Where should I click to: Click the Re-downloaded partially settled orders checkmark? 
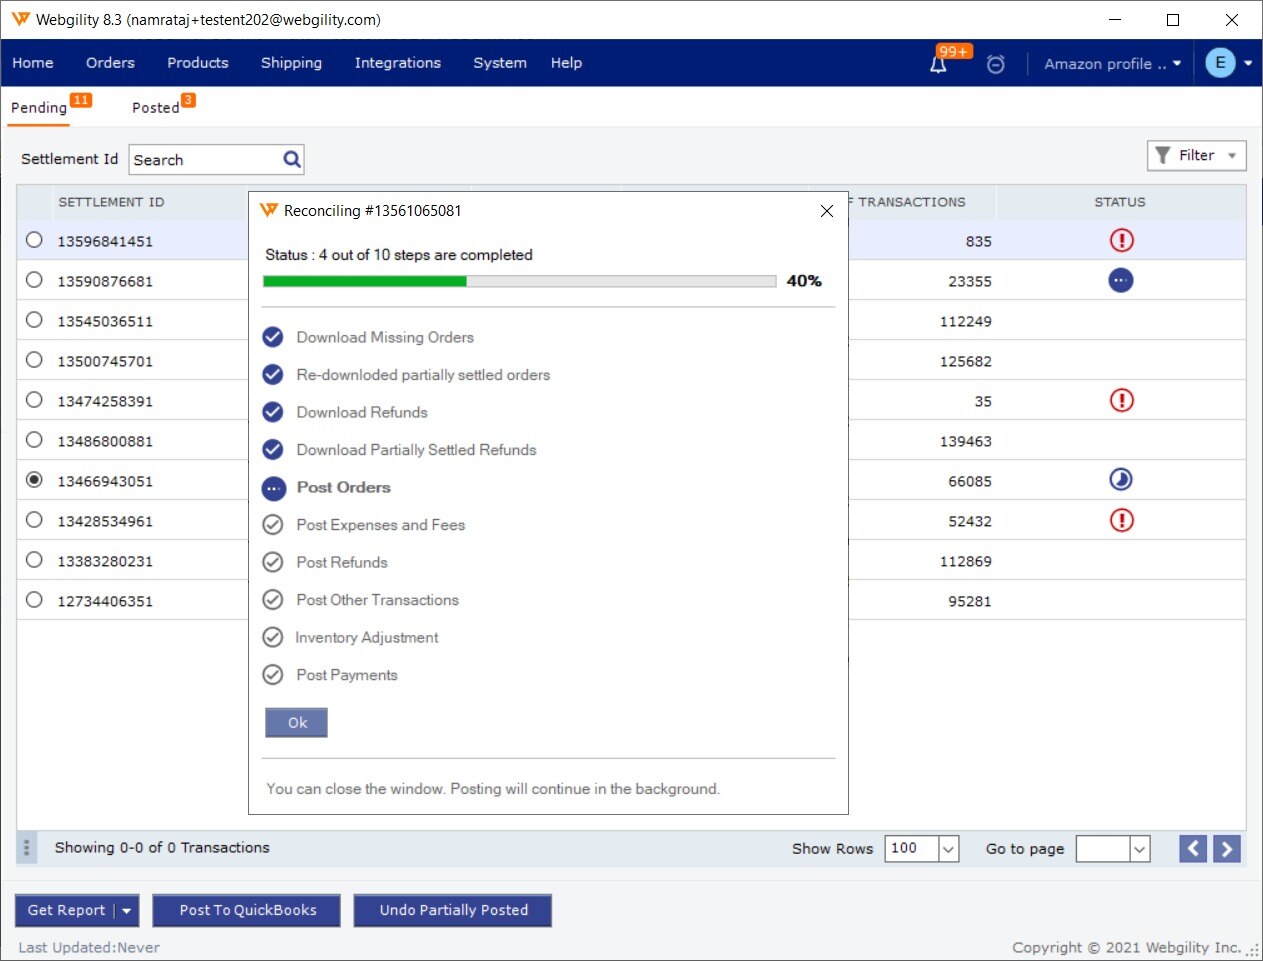coord(272,374)
